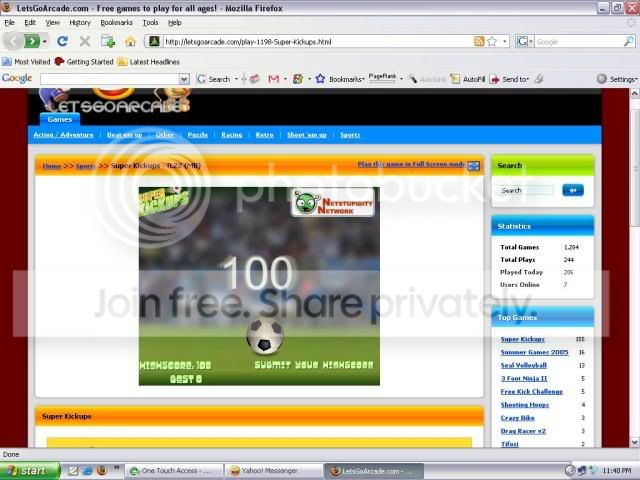Expand the Google Toolbar Search button dropdown
The image size is (640, 480).
coord(236,79)
